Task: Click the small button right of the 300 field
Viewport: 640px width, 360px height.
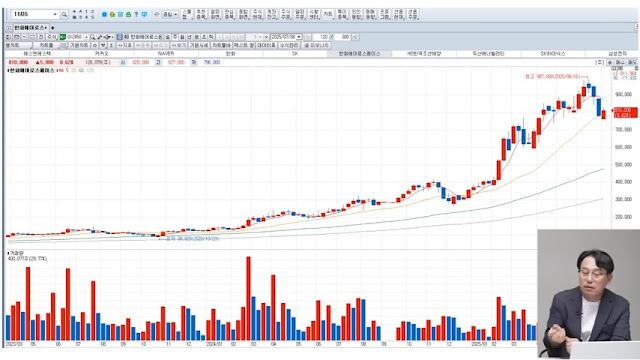Action: point(356,37)
